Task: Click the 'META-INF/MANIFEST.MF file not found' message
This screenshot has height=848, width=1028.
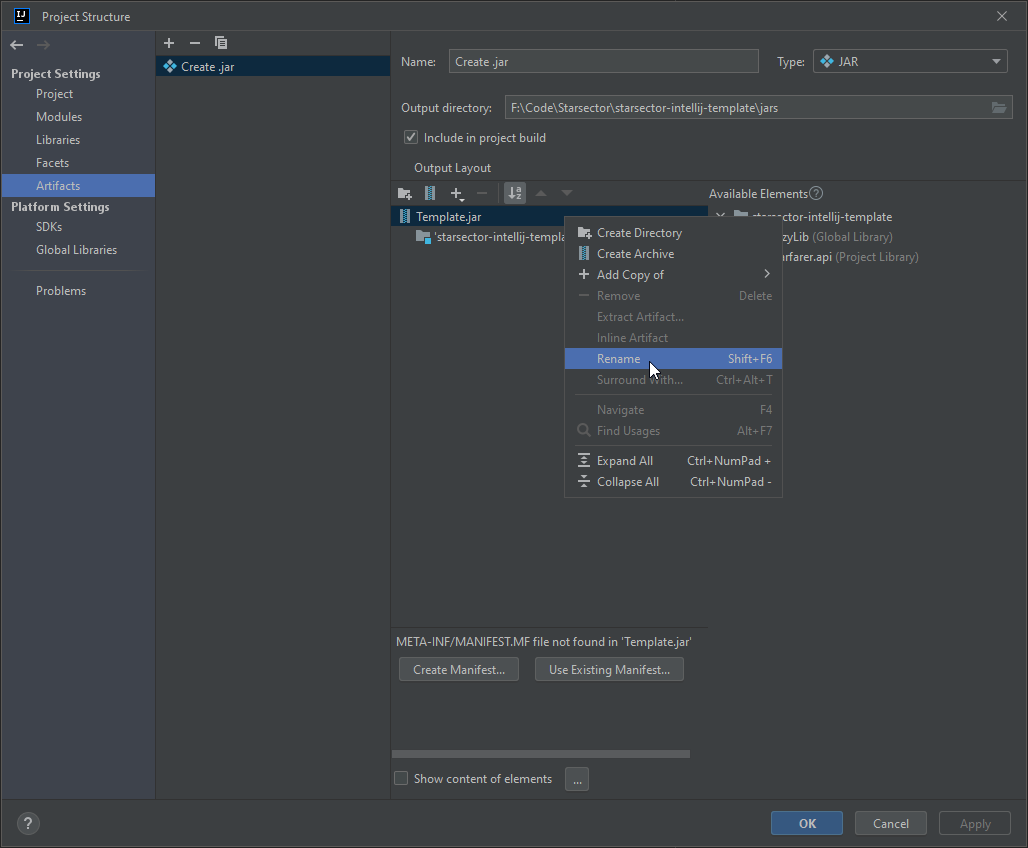Action: coord(544,641)
